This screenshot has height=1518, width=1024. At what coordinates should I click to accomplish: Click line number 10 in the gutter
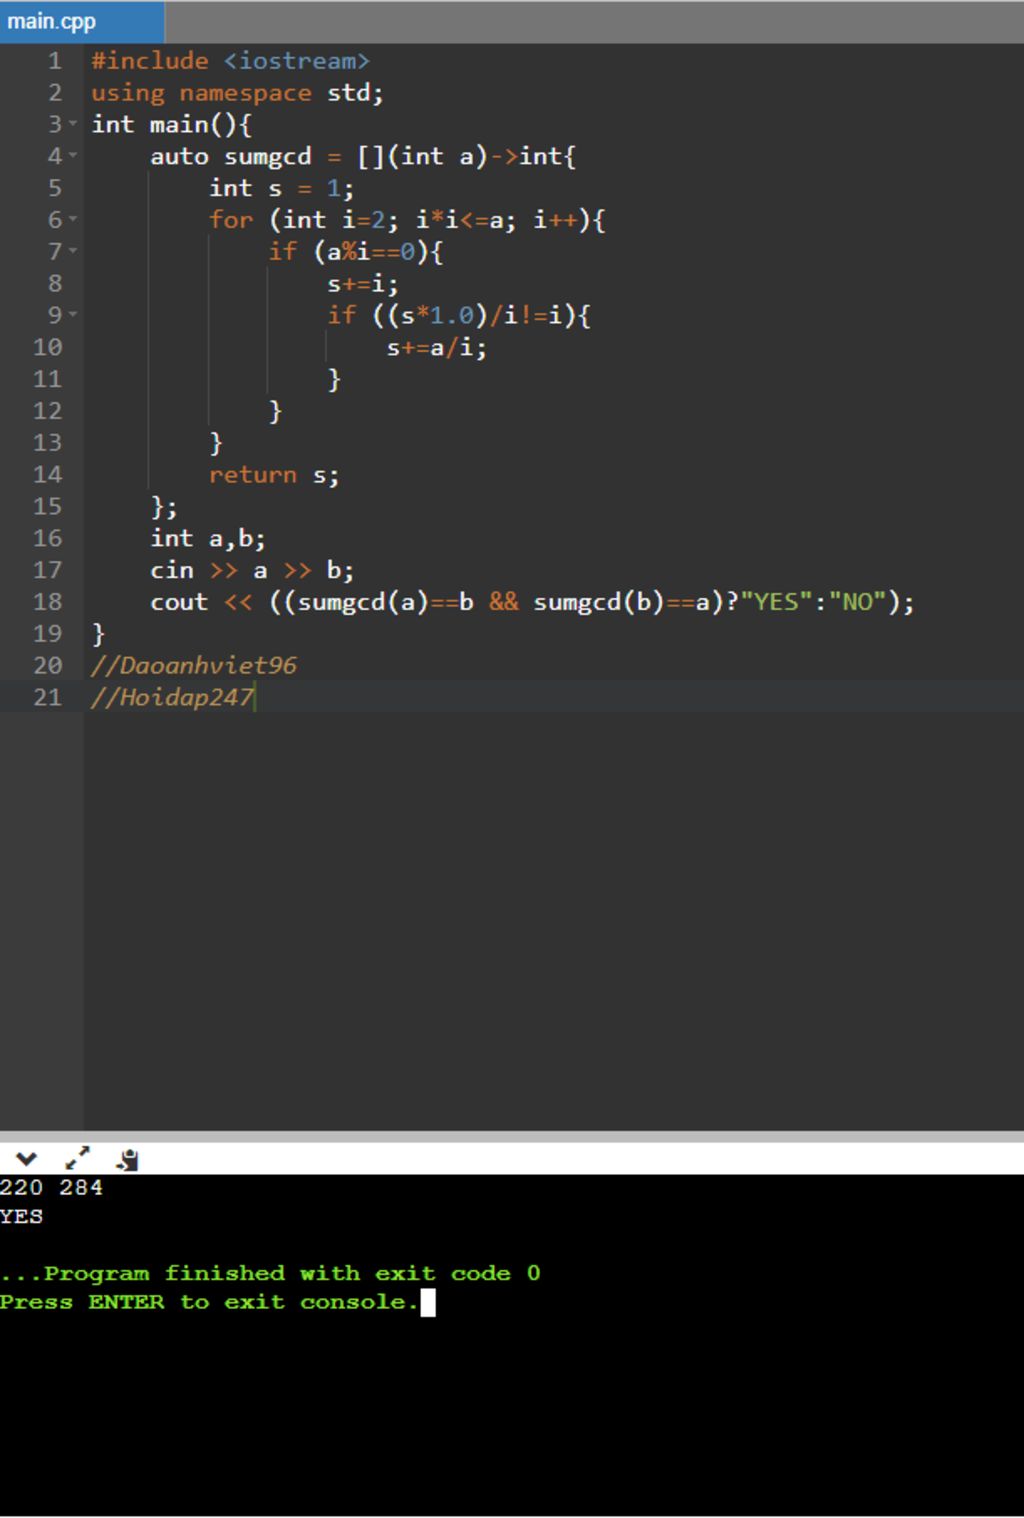pos(48,348)
